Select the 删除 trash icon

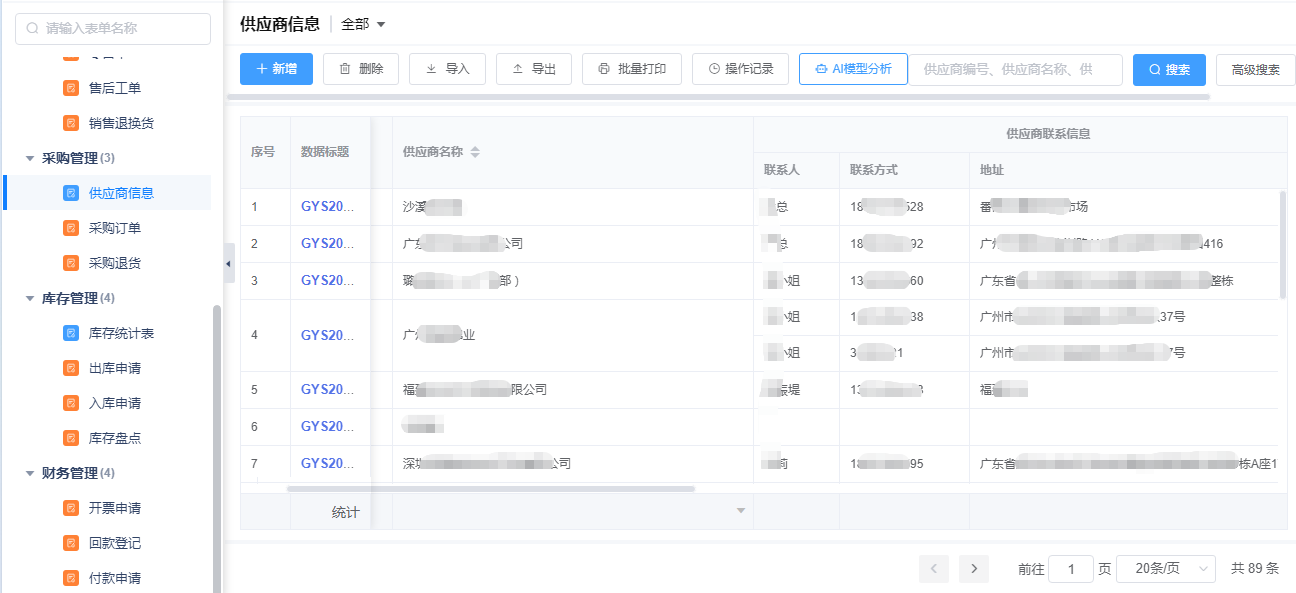click(x=345, y=69)
